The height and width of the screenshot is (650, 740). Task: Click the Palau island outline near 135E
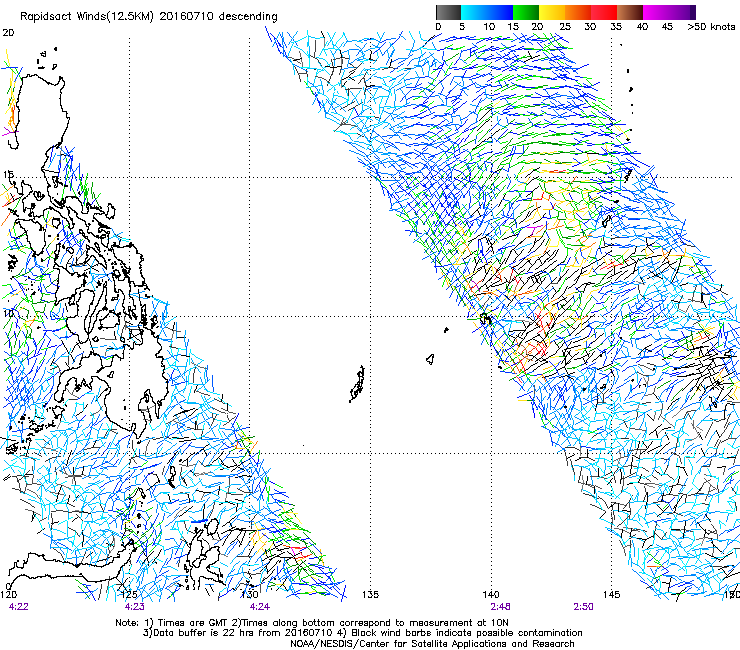click(x=357, y=384)
